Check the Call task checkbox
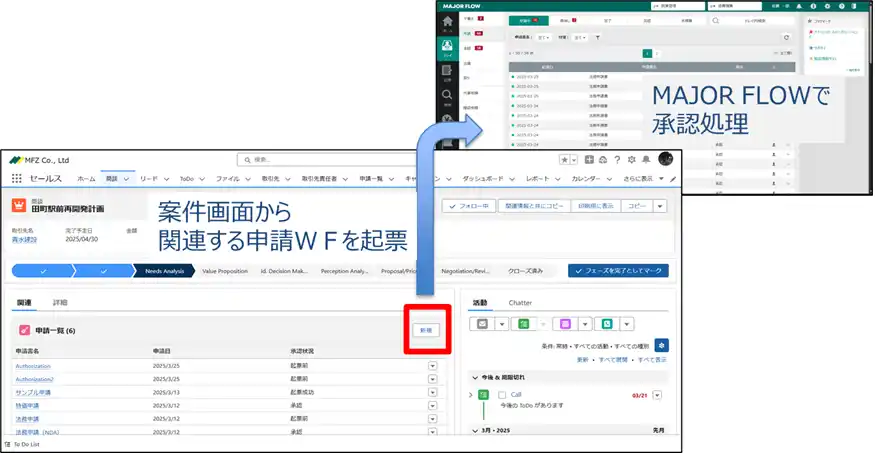The width and height of the screenshot is (875, 453). tap(502, 395)
